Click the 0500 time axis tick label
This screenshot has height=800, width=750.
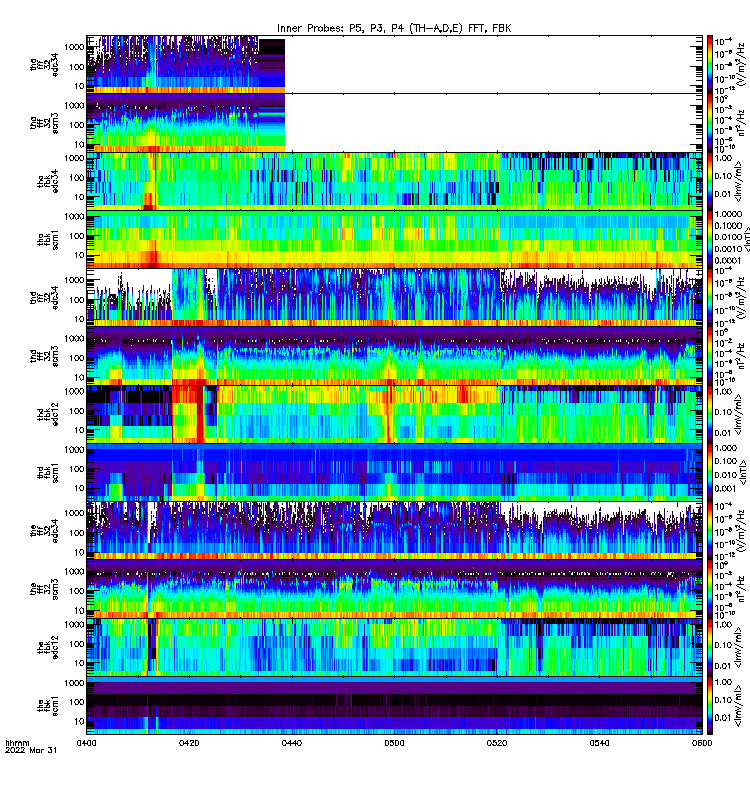tap(394, 743)
